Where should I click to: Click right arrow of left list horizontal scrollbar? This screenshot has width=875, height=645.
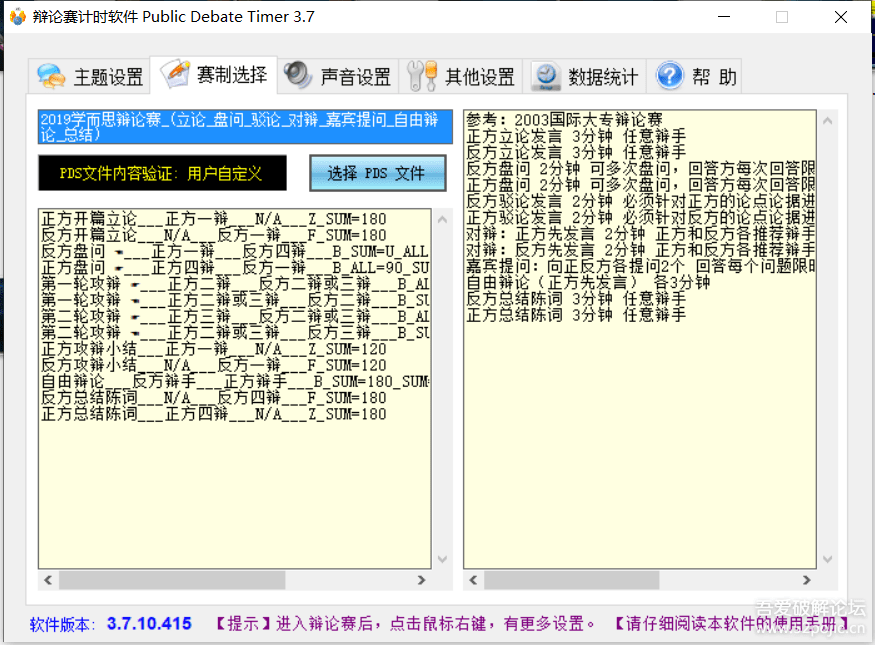tap(422, 580)
